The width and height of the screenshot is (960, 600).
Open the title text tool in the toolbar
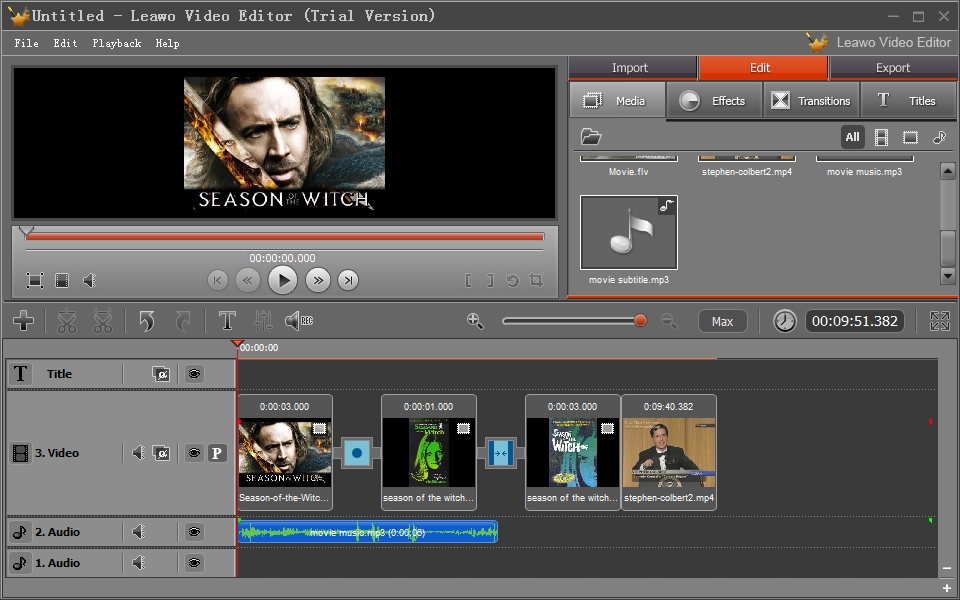[x=227, y=320]
